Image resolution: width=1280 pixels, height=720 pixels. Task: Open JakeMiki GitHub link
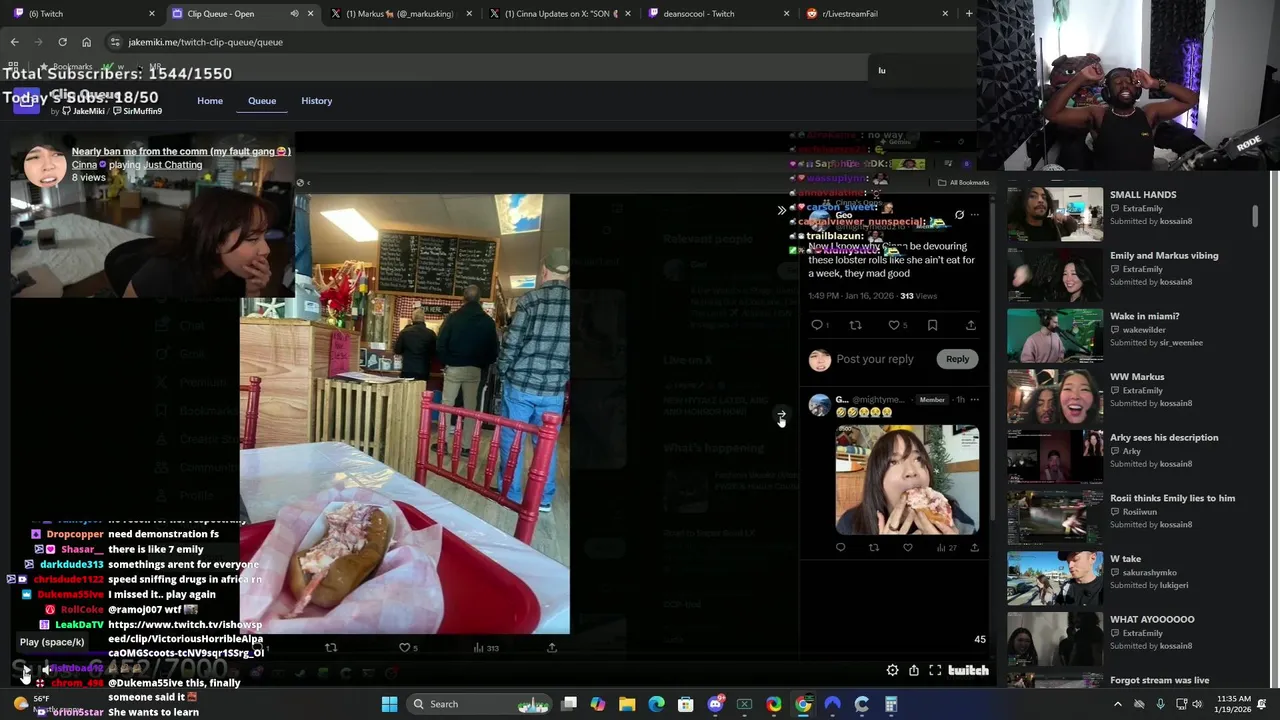pos(82,111)
